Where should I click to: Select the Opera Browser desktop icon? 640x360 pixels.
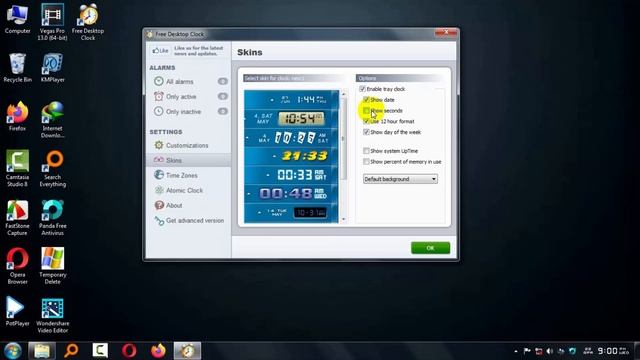[x=17, y=266]
